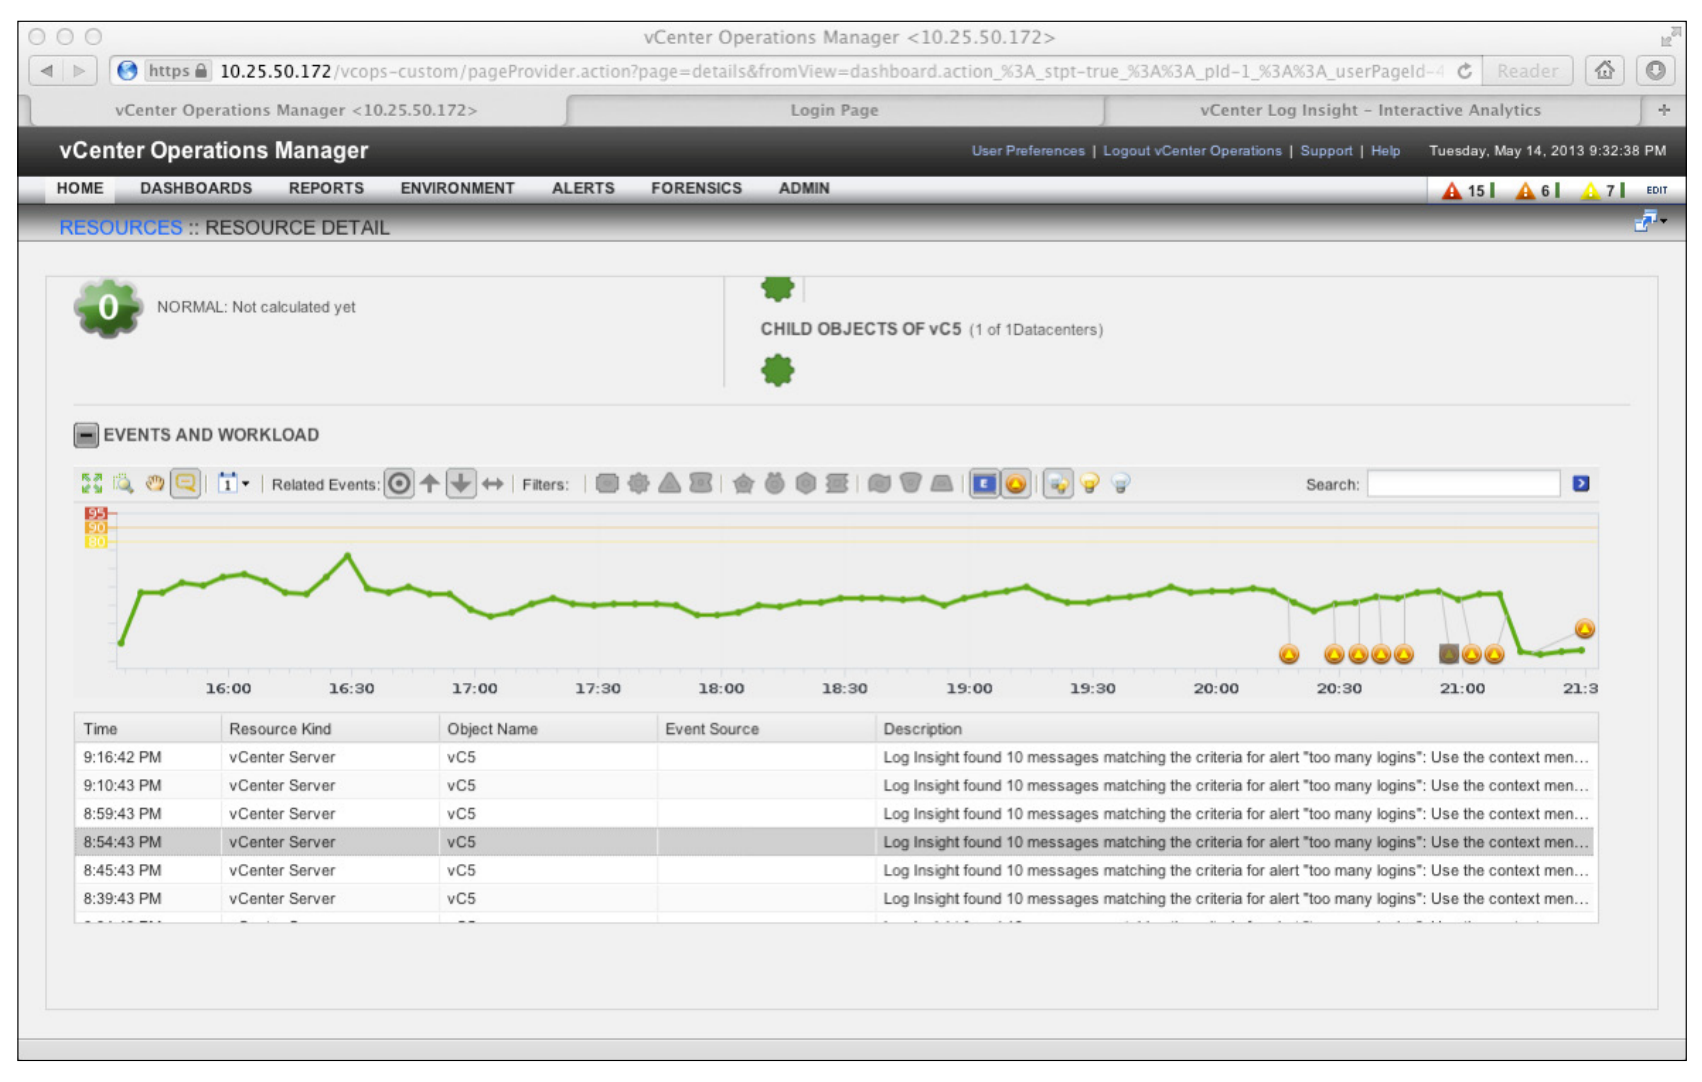Click the red critical alerts icon showing 15
The height and width of the screenshot is (1082, 1702).
click(1452, 190)
